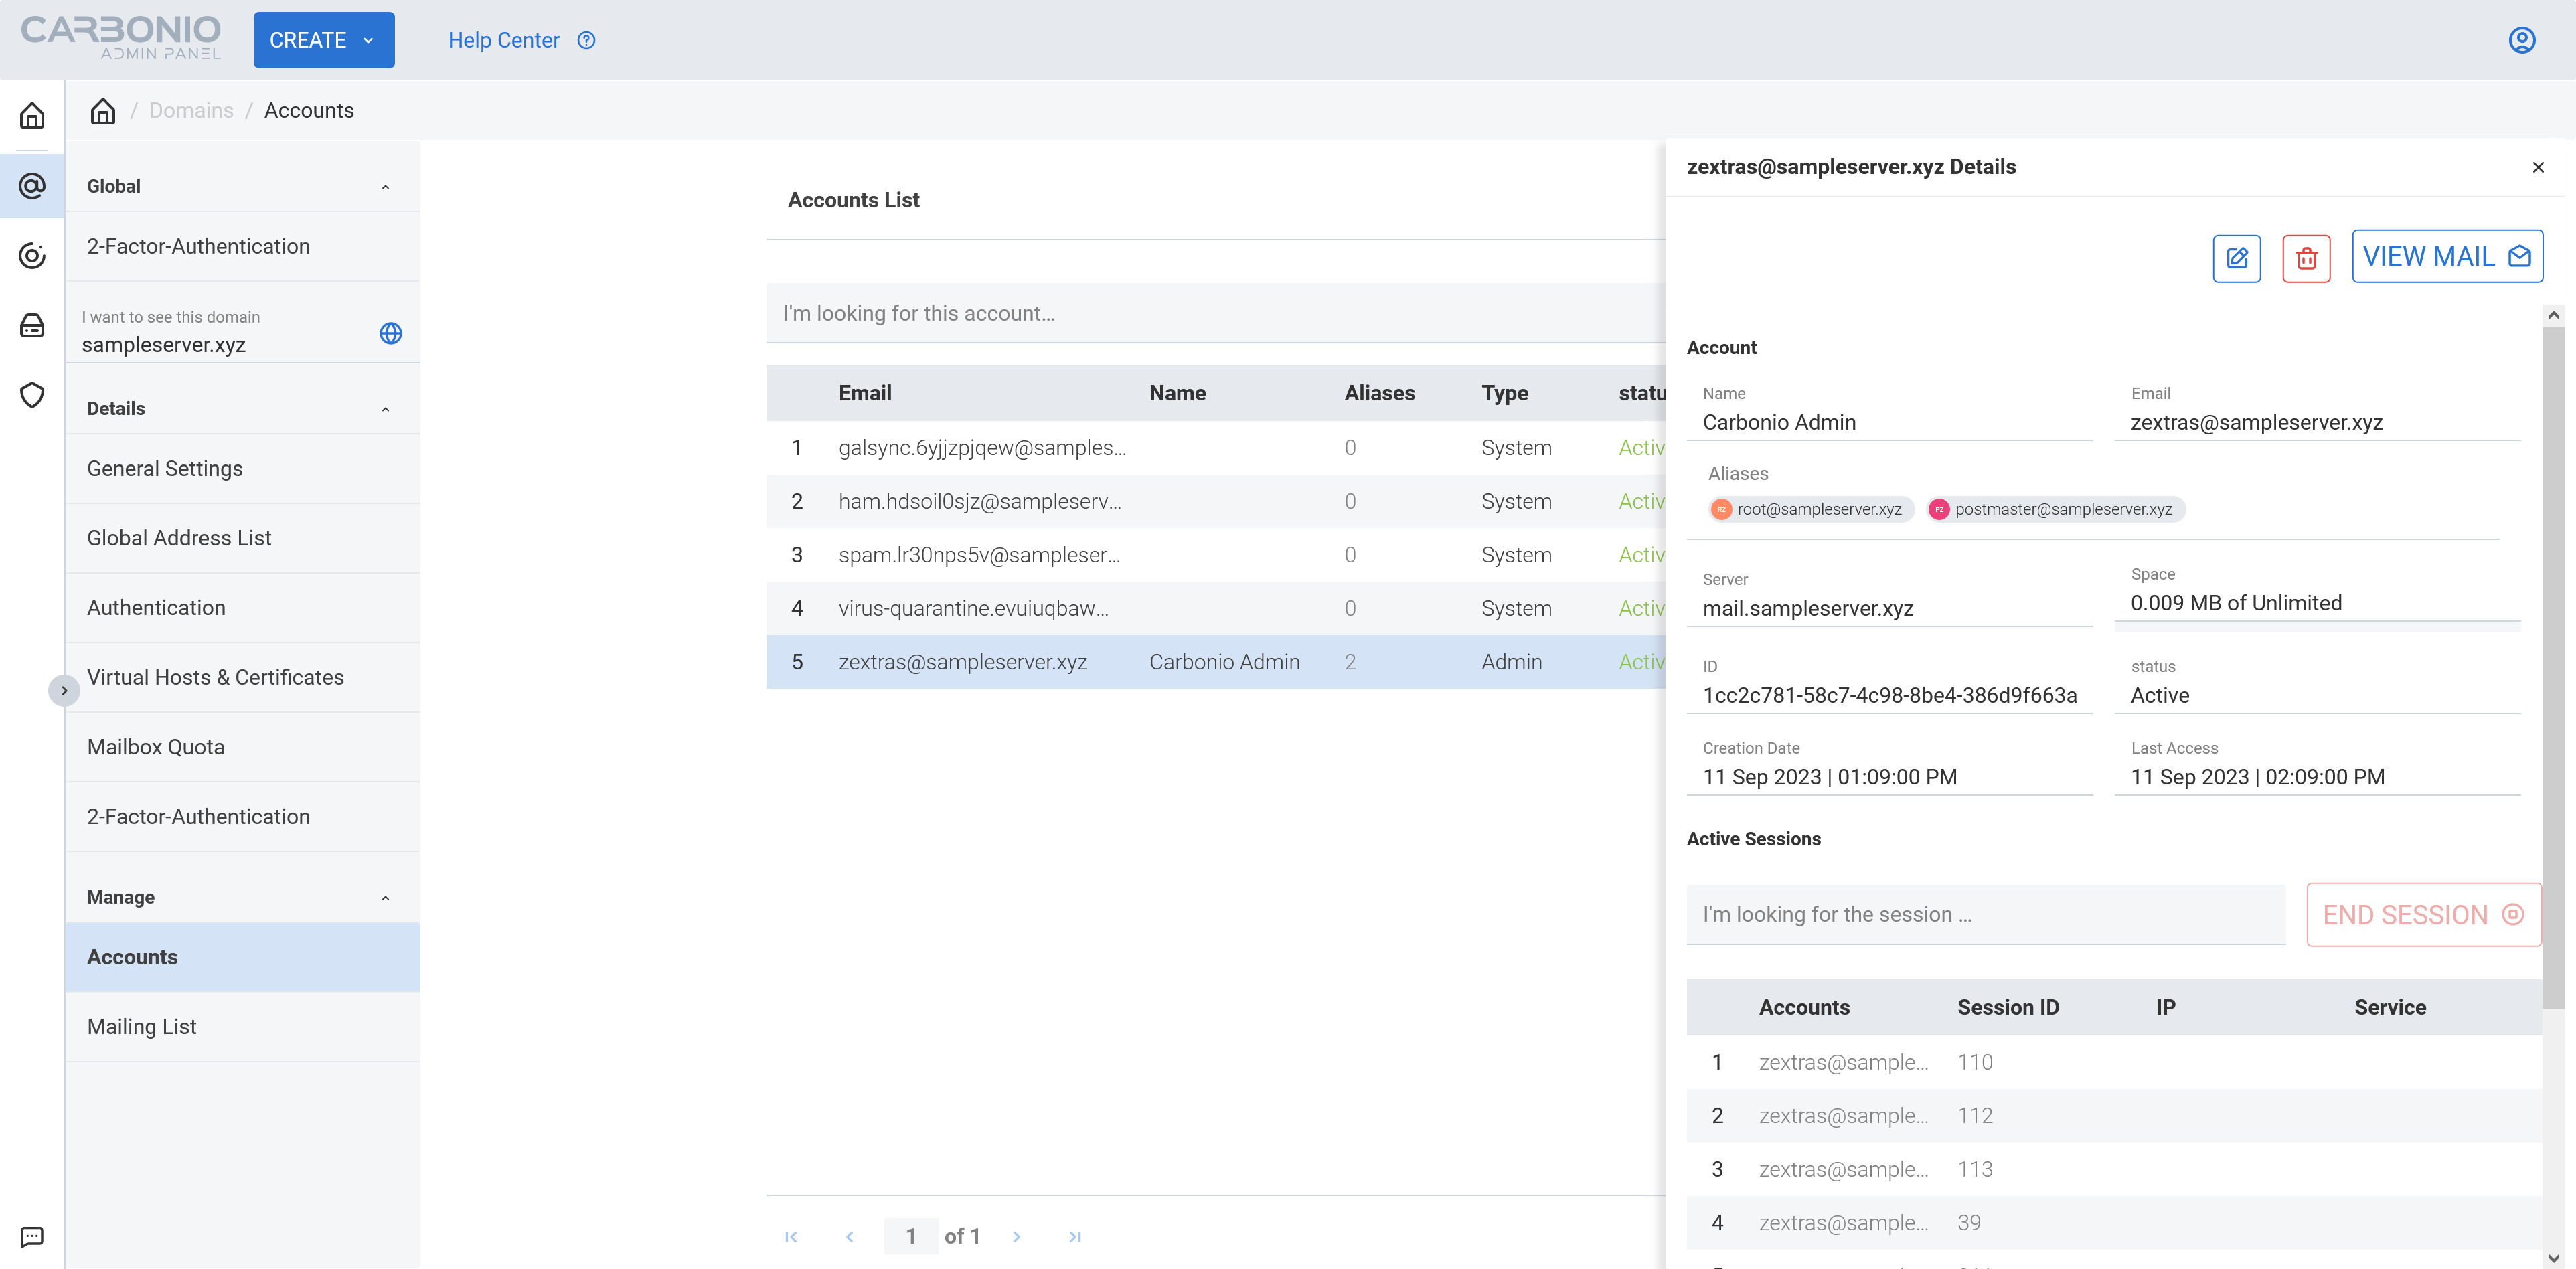
Task: Click the edit account pencil icon
Action: [x=2236, y=258]
